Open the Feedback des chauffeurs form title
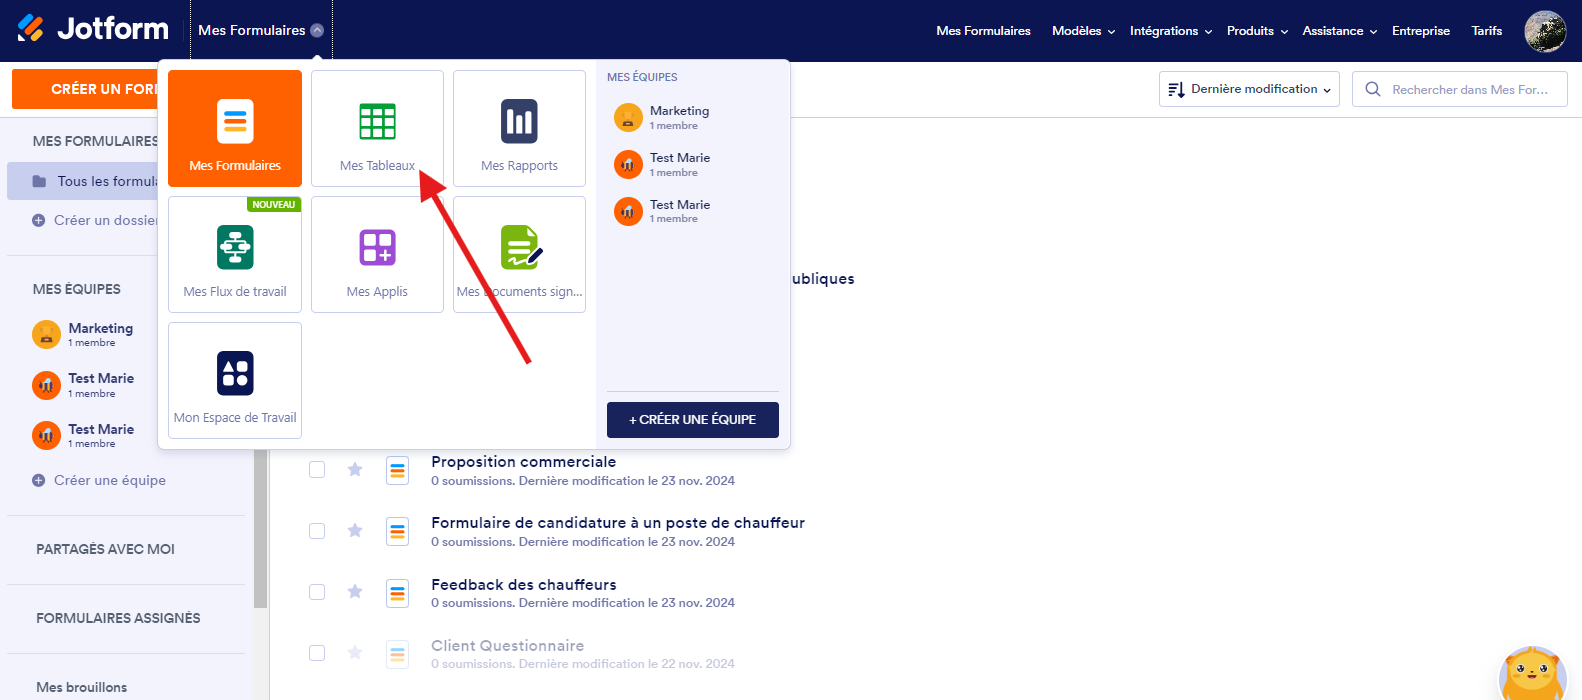This screenshot has height=700, width=1582. click(524, 585)
